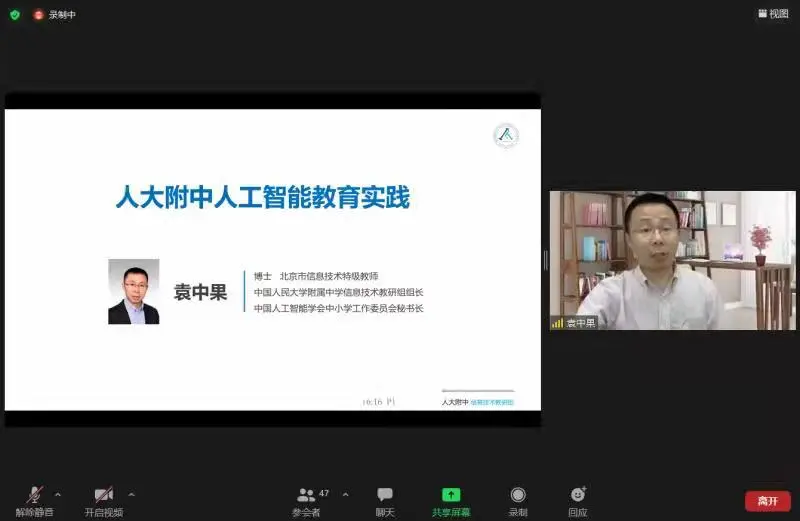Turn on camera with 开启视频

coord(103,494)
